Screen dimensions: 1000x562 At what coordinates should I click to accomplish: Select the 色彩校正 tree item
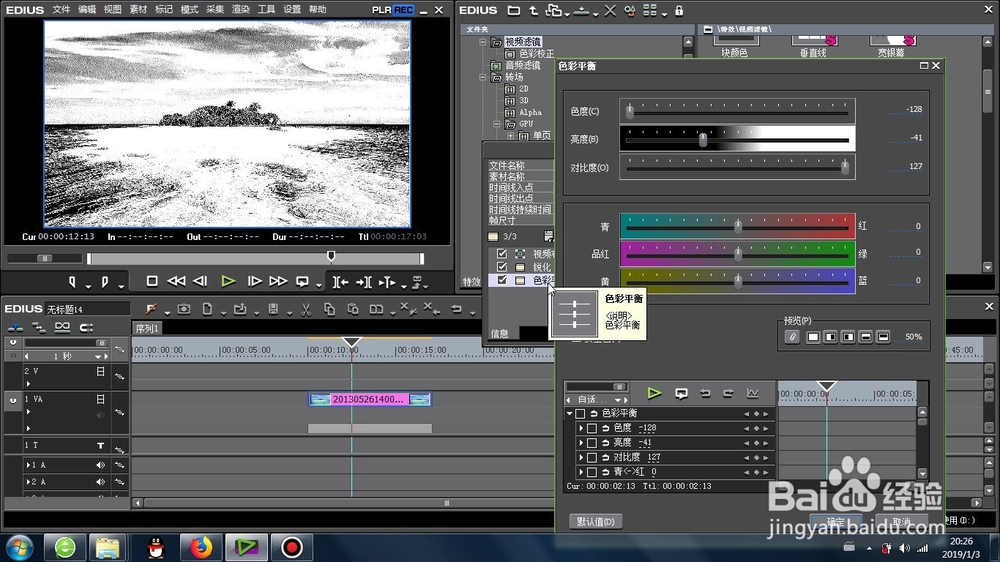536,54
